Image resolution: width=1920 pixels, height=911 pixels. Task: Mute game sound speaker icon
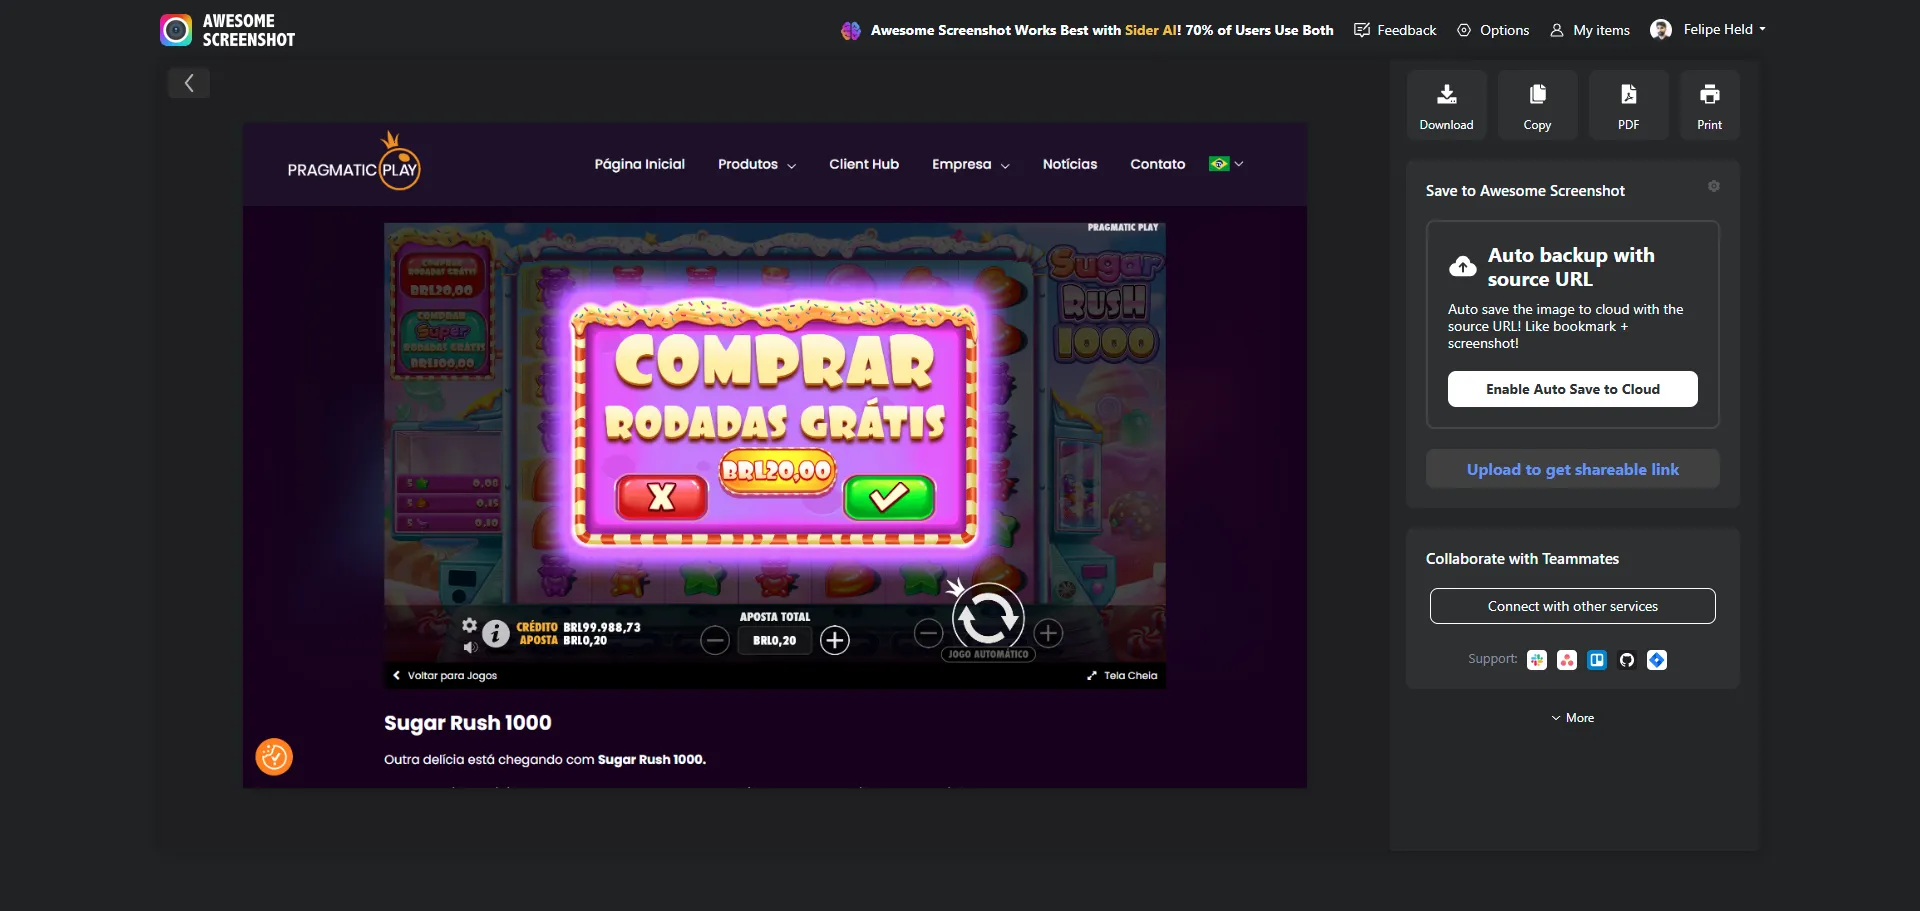point(470,647)
